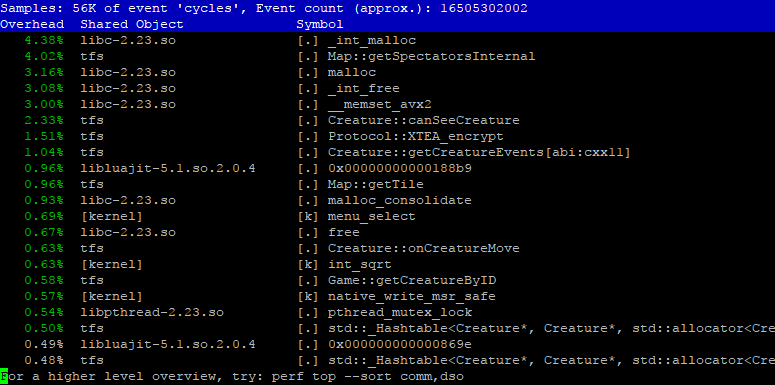Screen dimensions: 775x385
Task: Select the int_sqrt kernel symbol
Action: coord(359,264)
